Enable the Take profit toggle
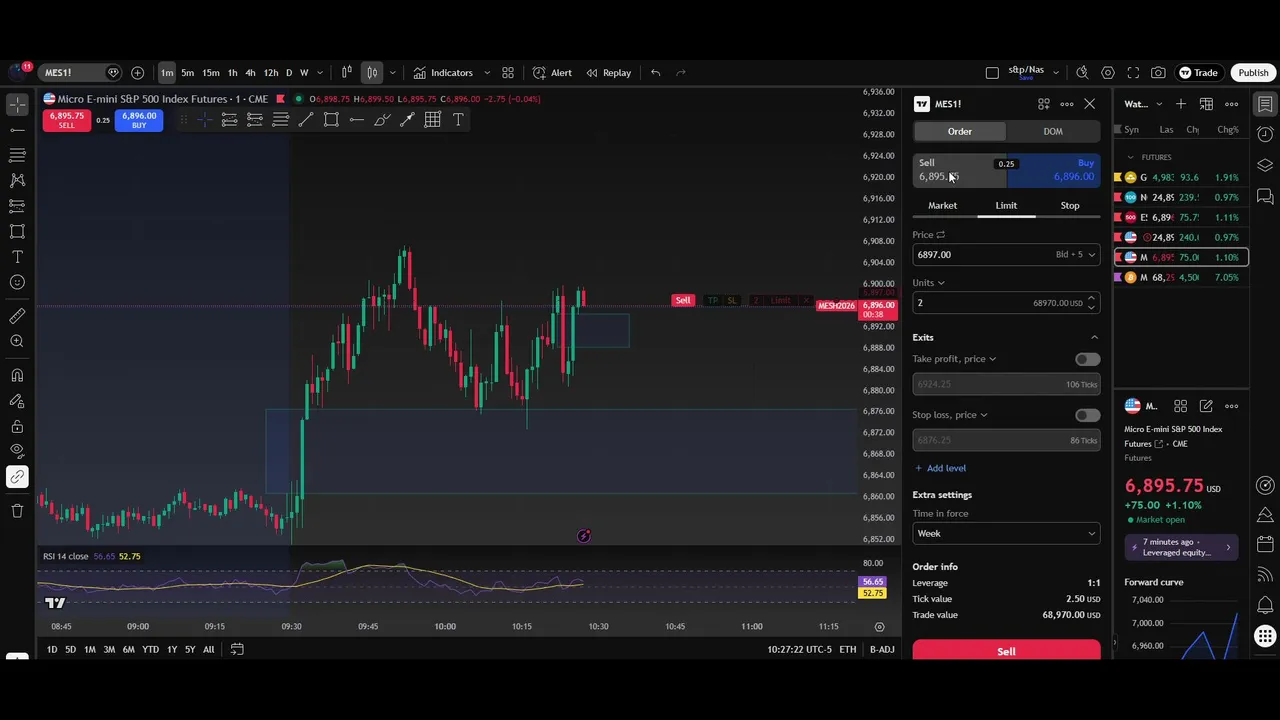This screenshot has width=1280, height=720. tap(1087, 359)
